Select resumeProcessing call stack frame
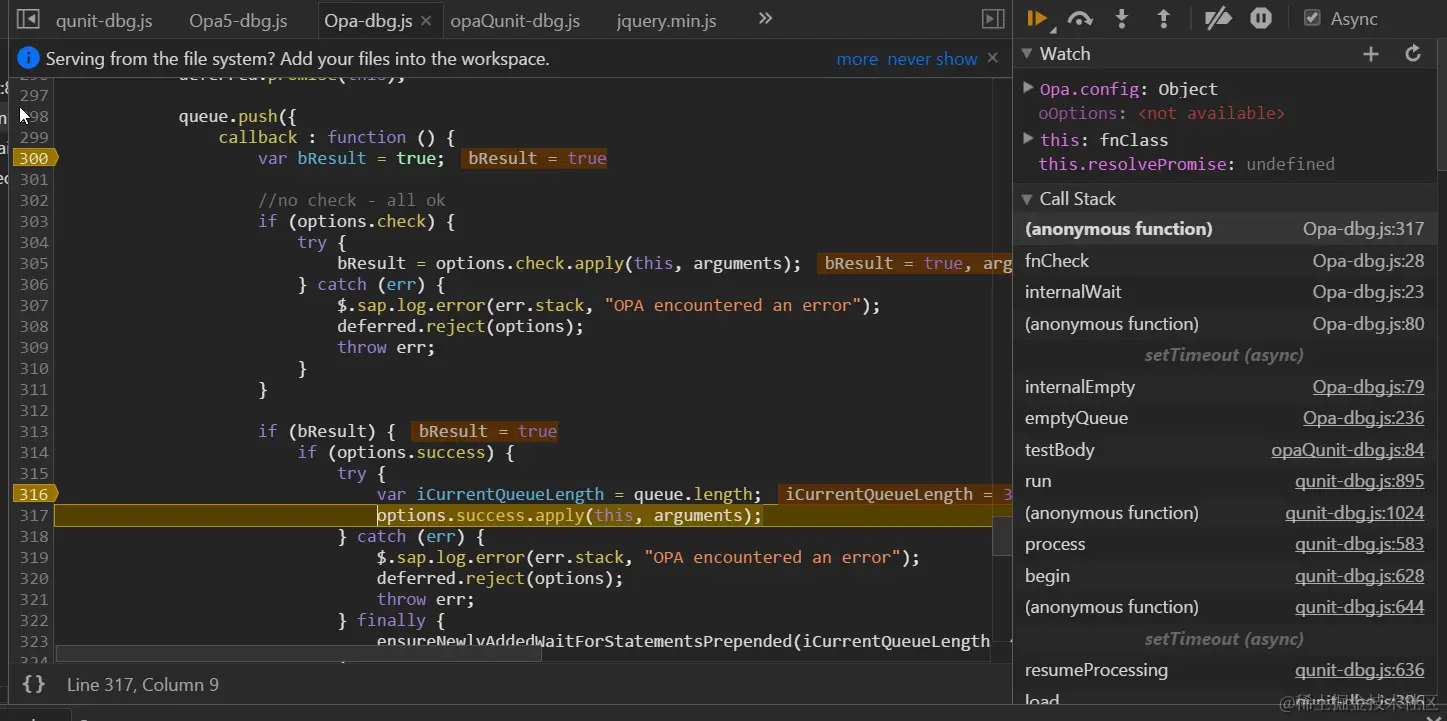 point(1224,670)
